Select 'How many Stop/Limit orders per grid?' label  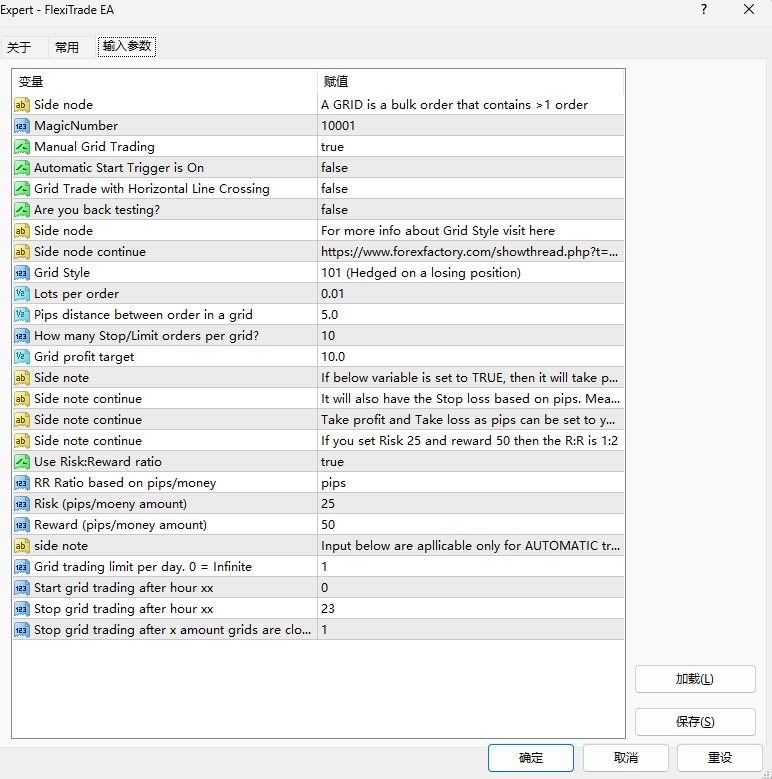pyautogui.click(x=147, y=336)
